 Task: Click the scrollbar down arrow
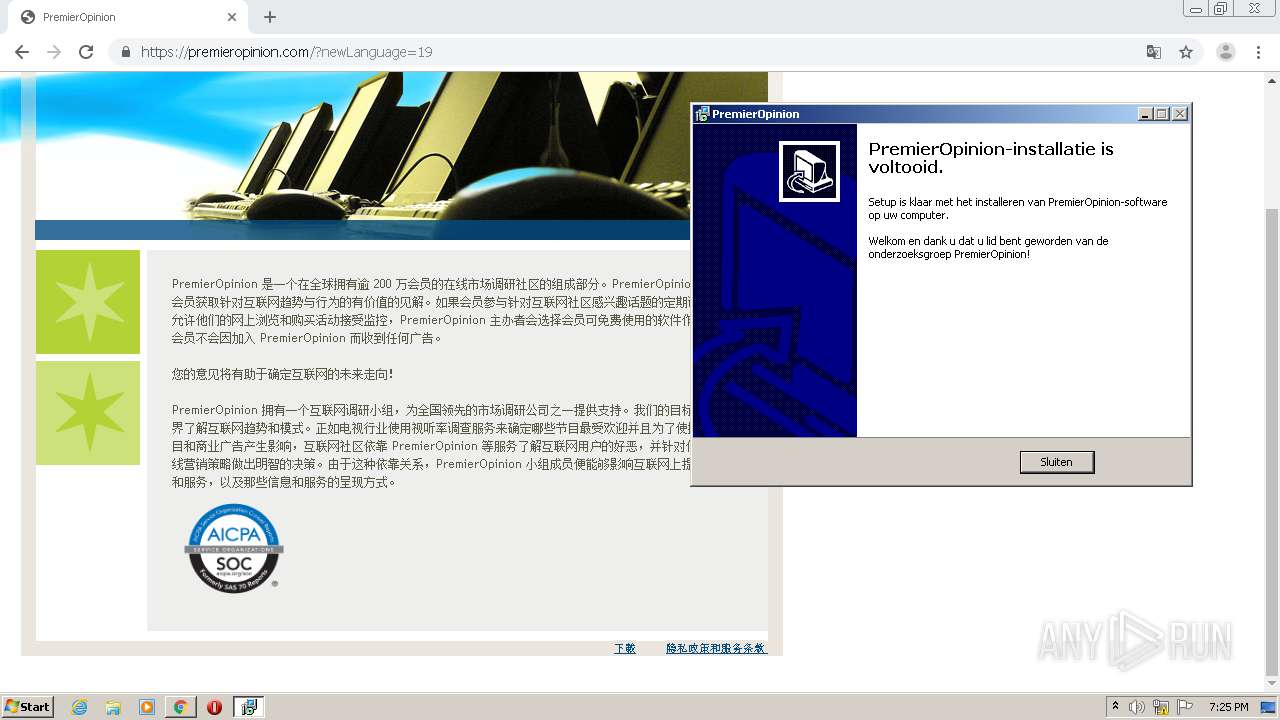coord(1271,683)
